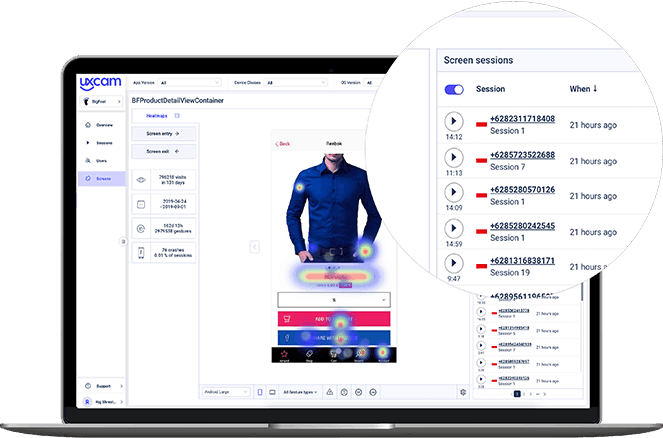Open the settings gear below the heatmap
663x438 pixels.
pos(463,392)
